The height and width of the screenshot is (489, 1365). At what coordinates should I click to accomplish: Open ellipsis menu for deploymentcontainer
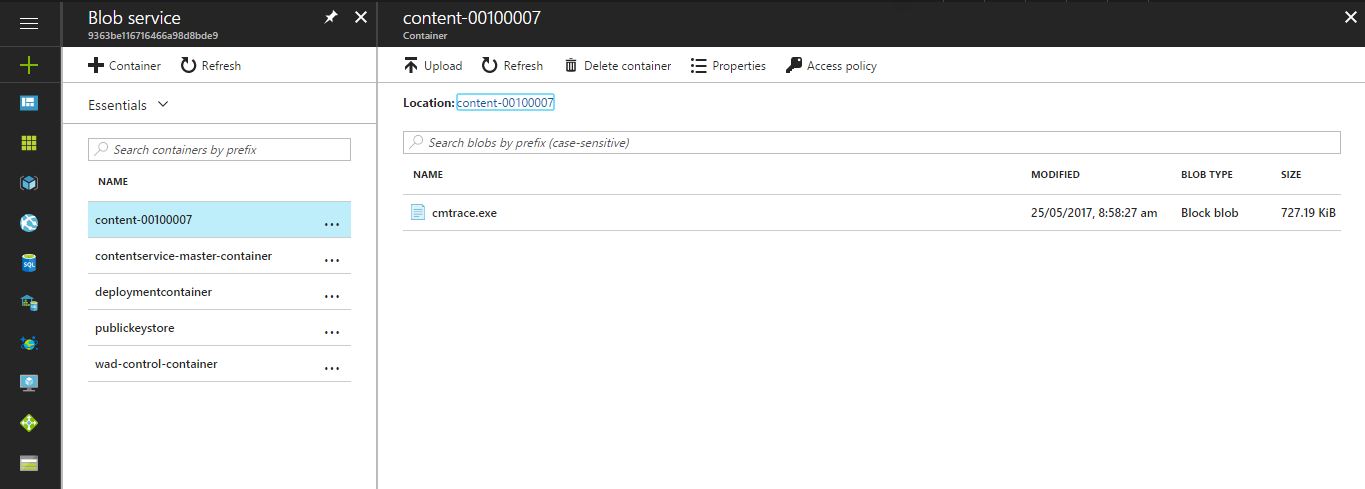[332, 296]
